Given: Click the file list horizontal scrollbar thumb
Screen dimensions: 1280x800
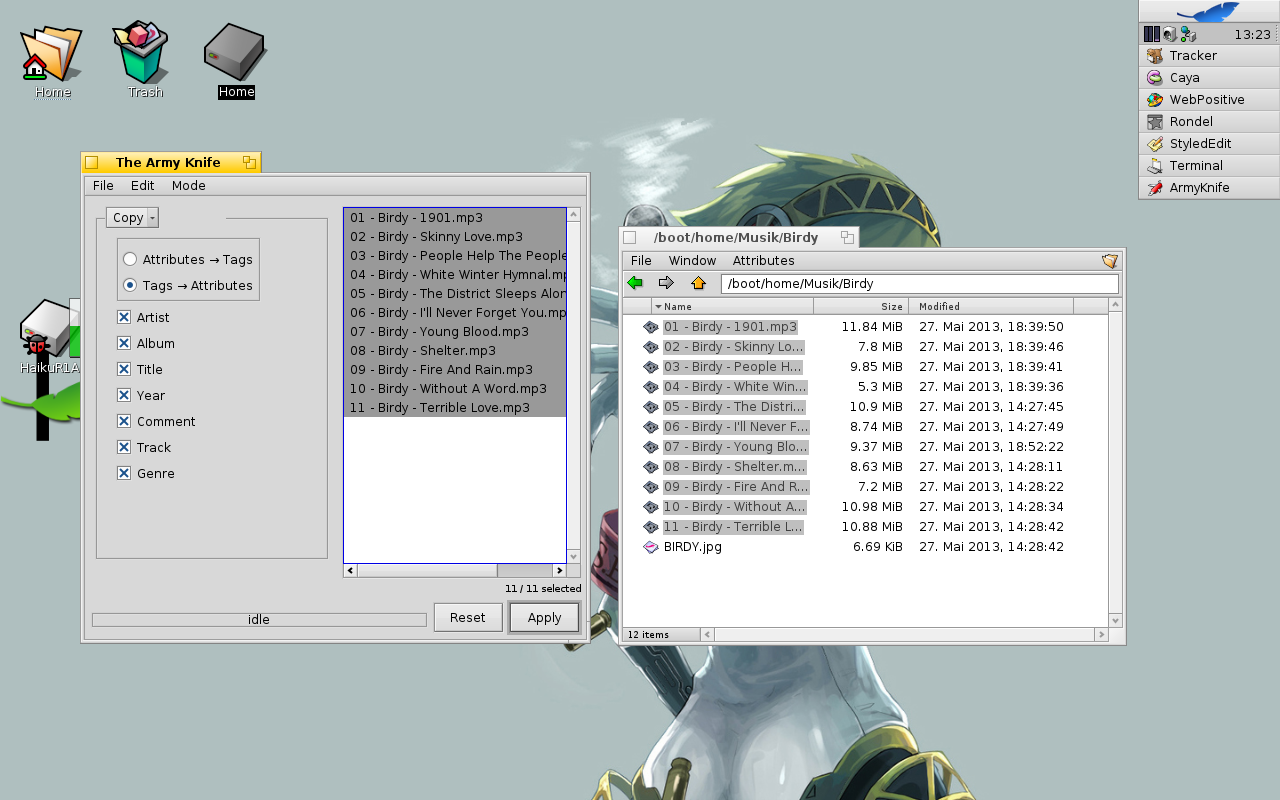Looking at the screenshot, I should tap(427, 570).
